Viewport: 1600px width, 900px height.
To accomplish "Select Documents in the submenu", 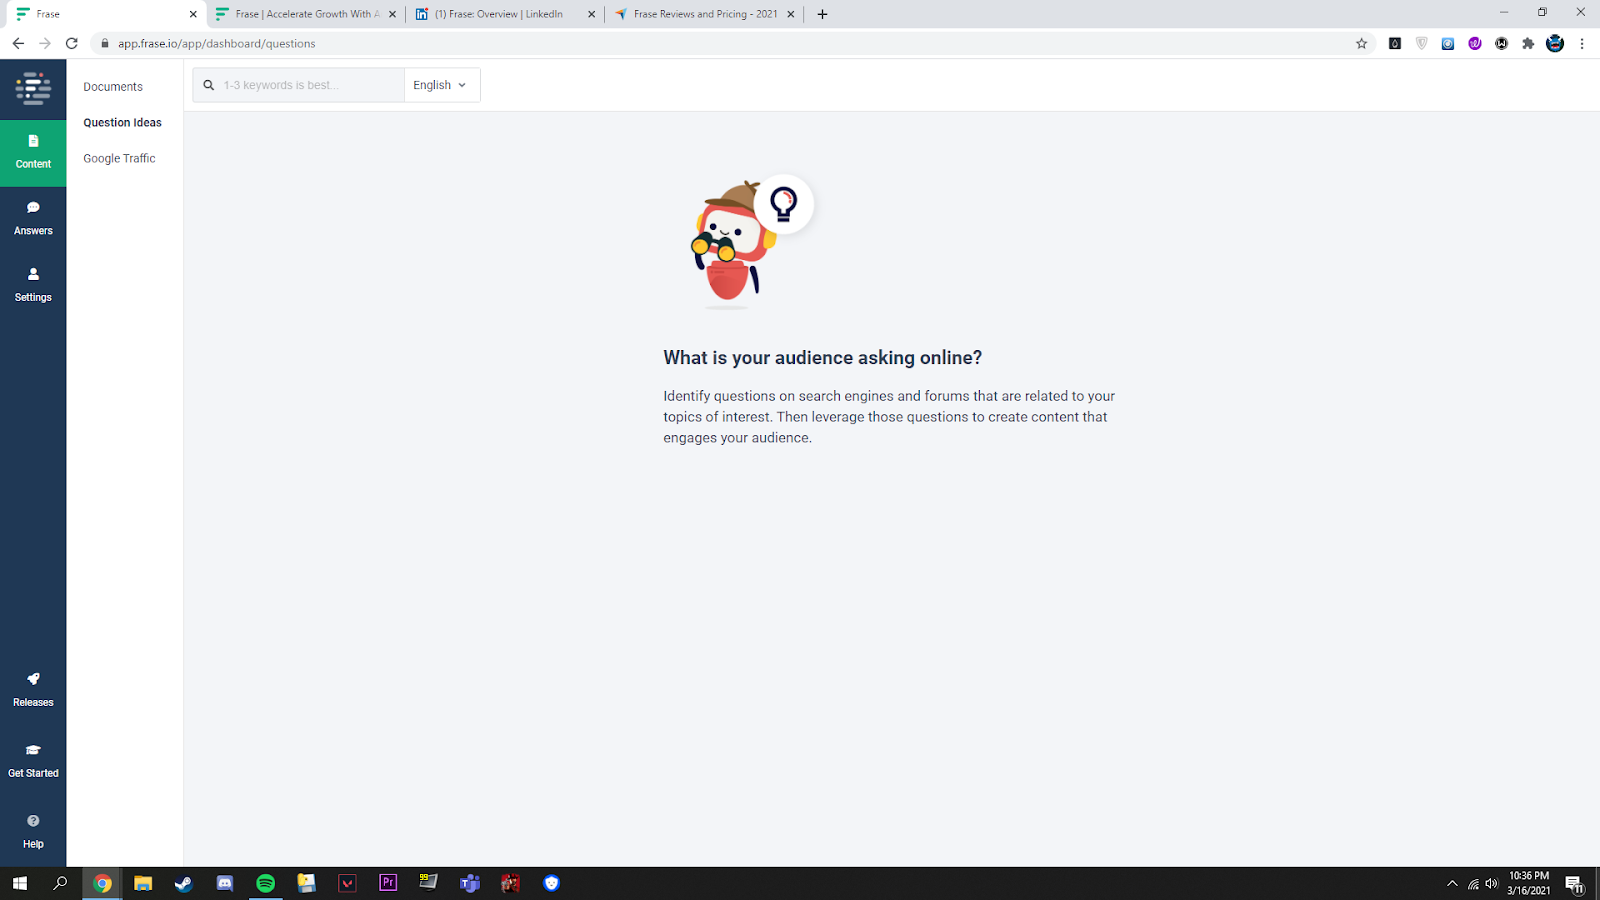I will pos(113,87).
